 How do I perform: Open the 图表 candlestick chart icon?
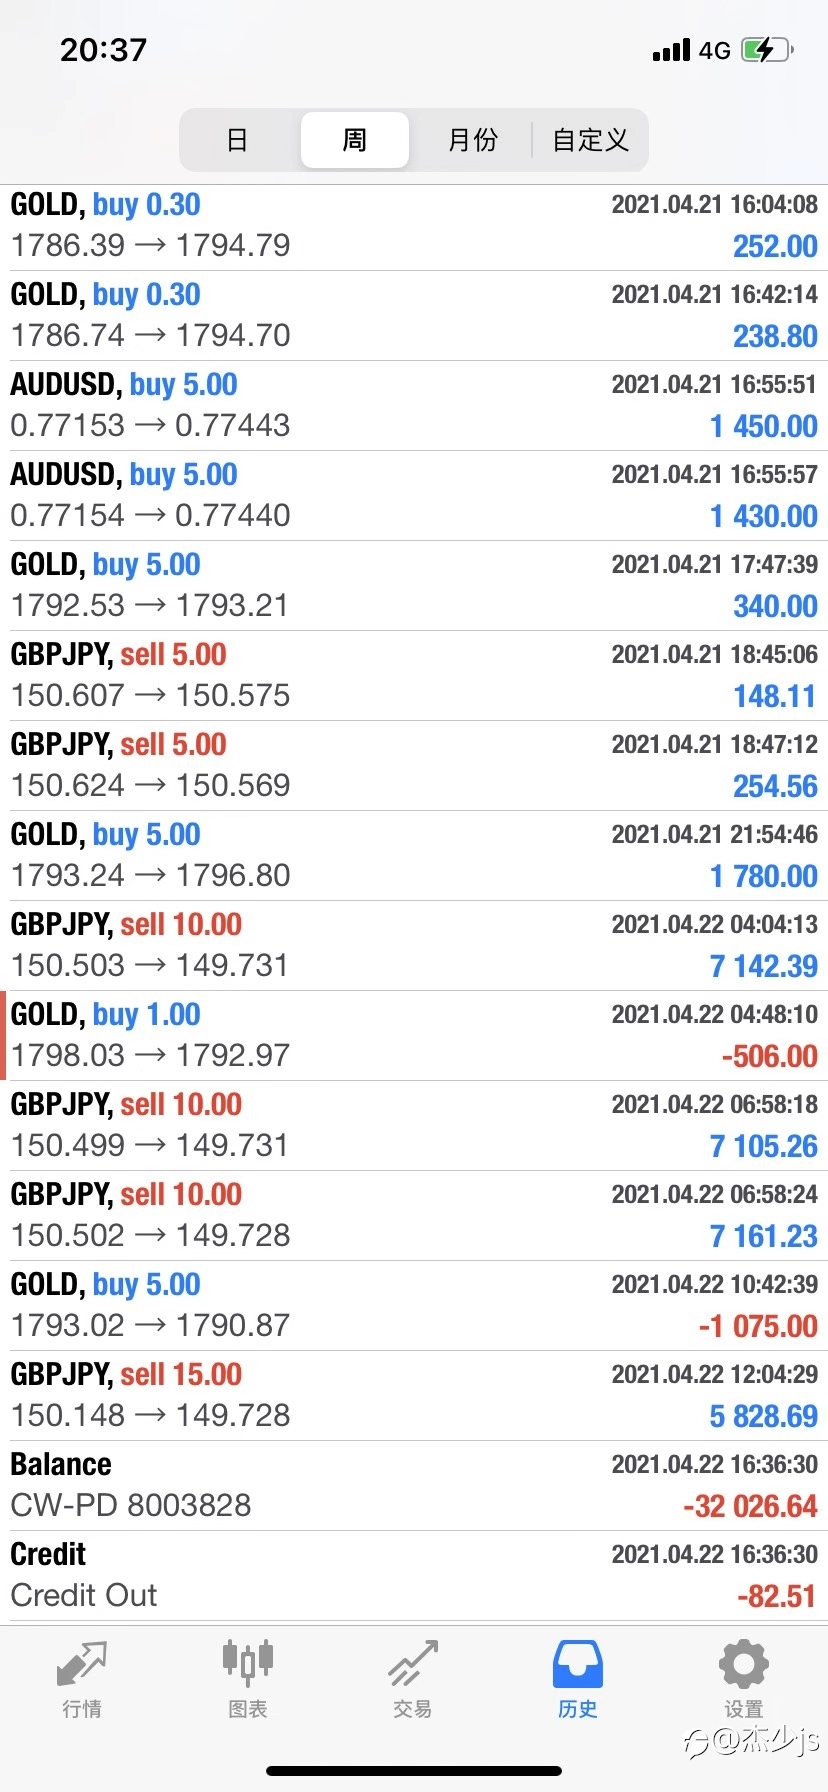click(247, 1664)
